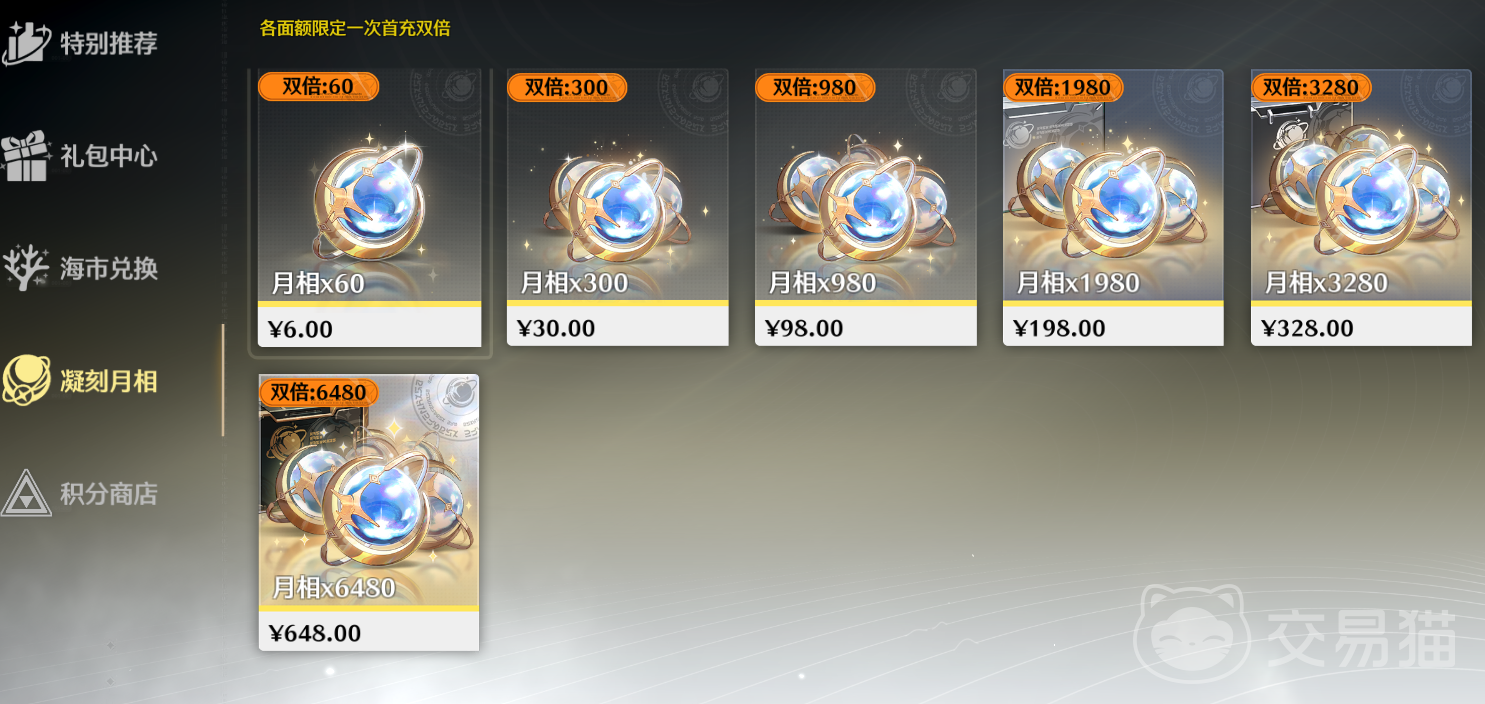Viewport: 1485px width, 704px height.
Task: Click the 积分商店 triangle icon
Action: coord(26,493)
